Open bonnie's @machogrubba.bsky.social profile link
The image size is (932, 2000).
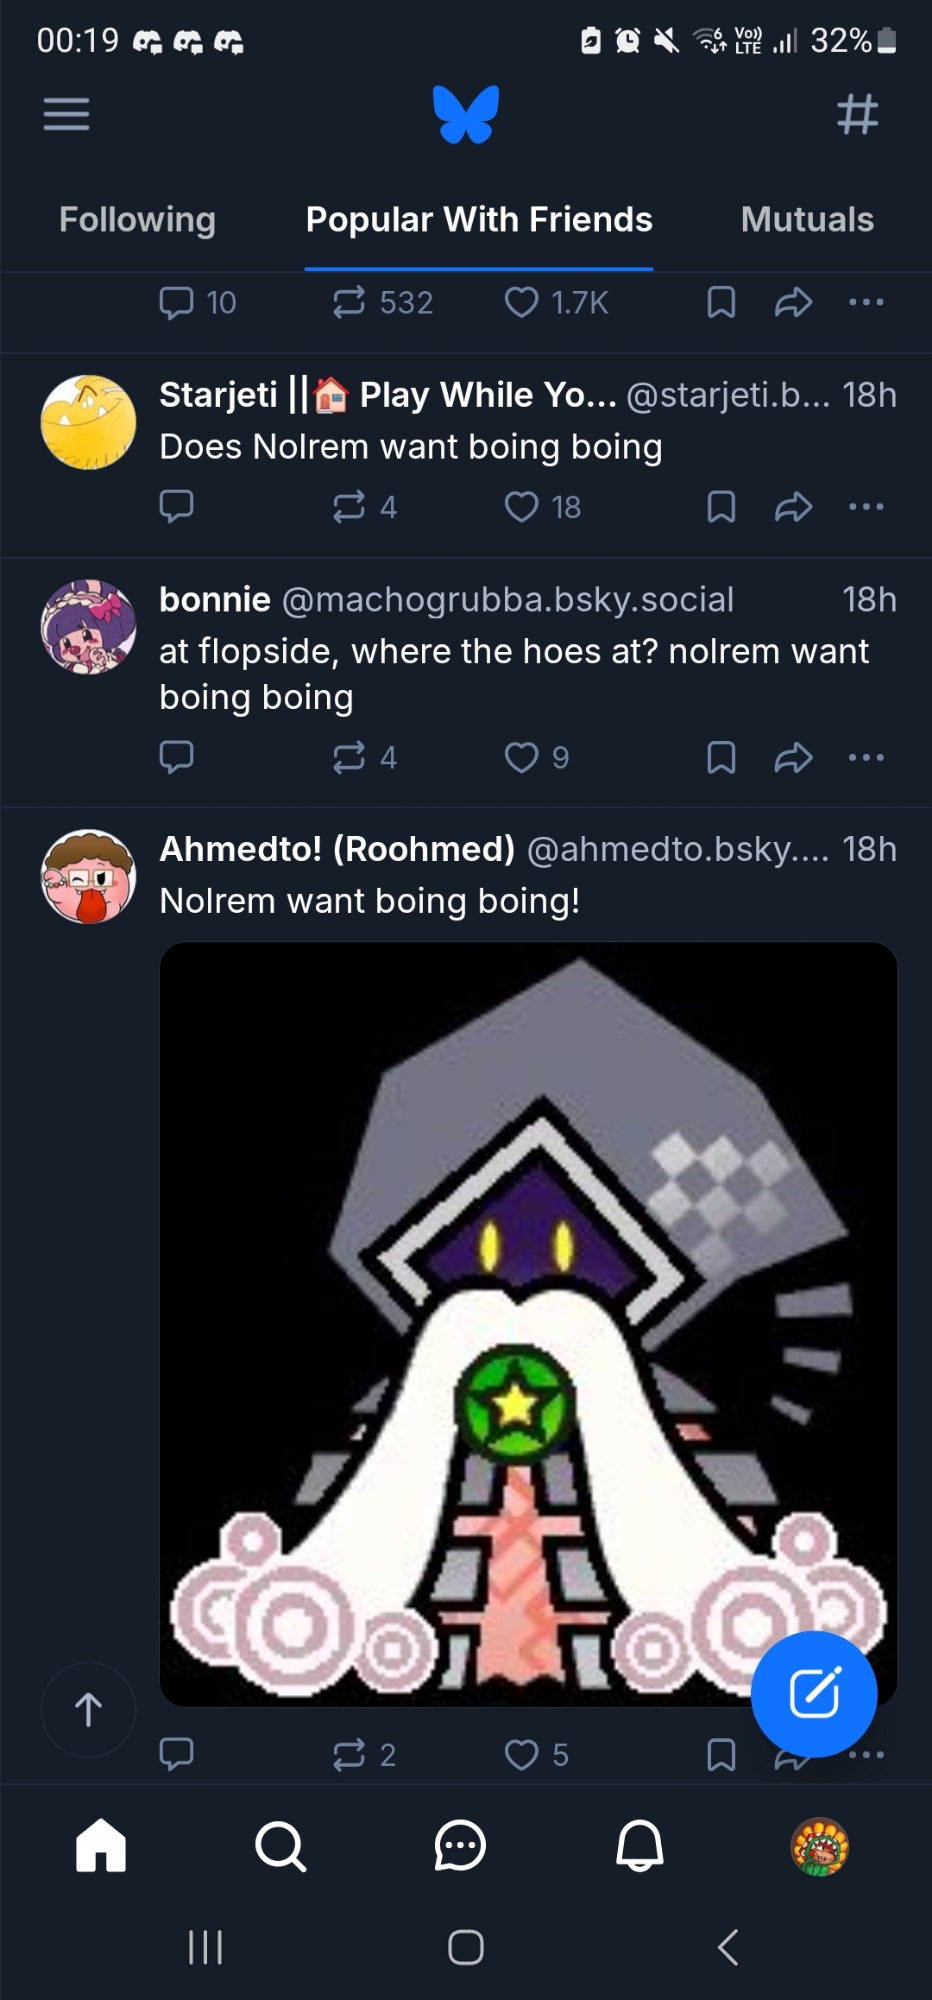(x=508, y=600)
